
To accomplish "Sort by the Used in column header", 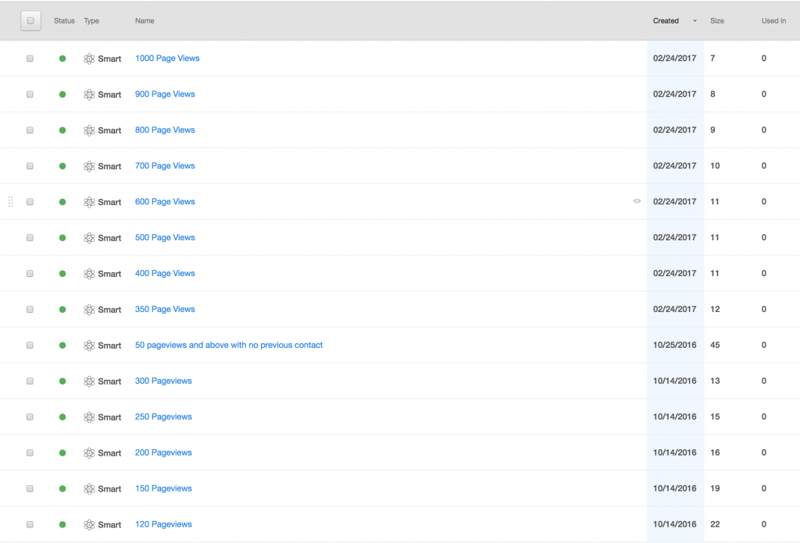I will [x=773, y=21].
